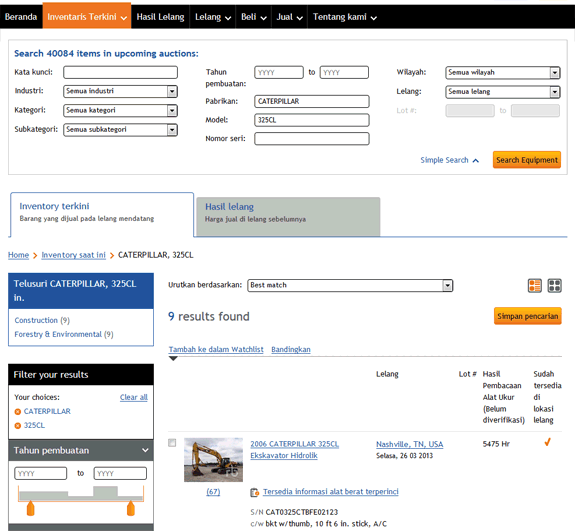Click the filter panel end year field
Image resolution: width=575 pixels, height=531 pixels.
[x=120, y=473]
